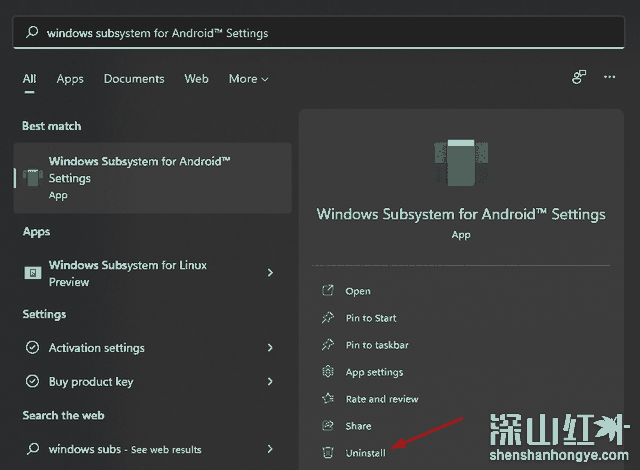This screenshot has height=470, width=640.
Task: Expand 'windows subs' web results chevron
Action: (270, 449)
